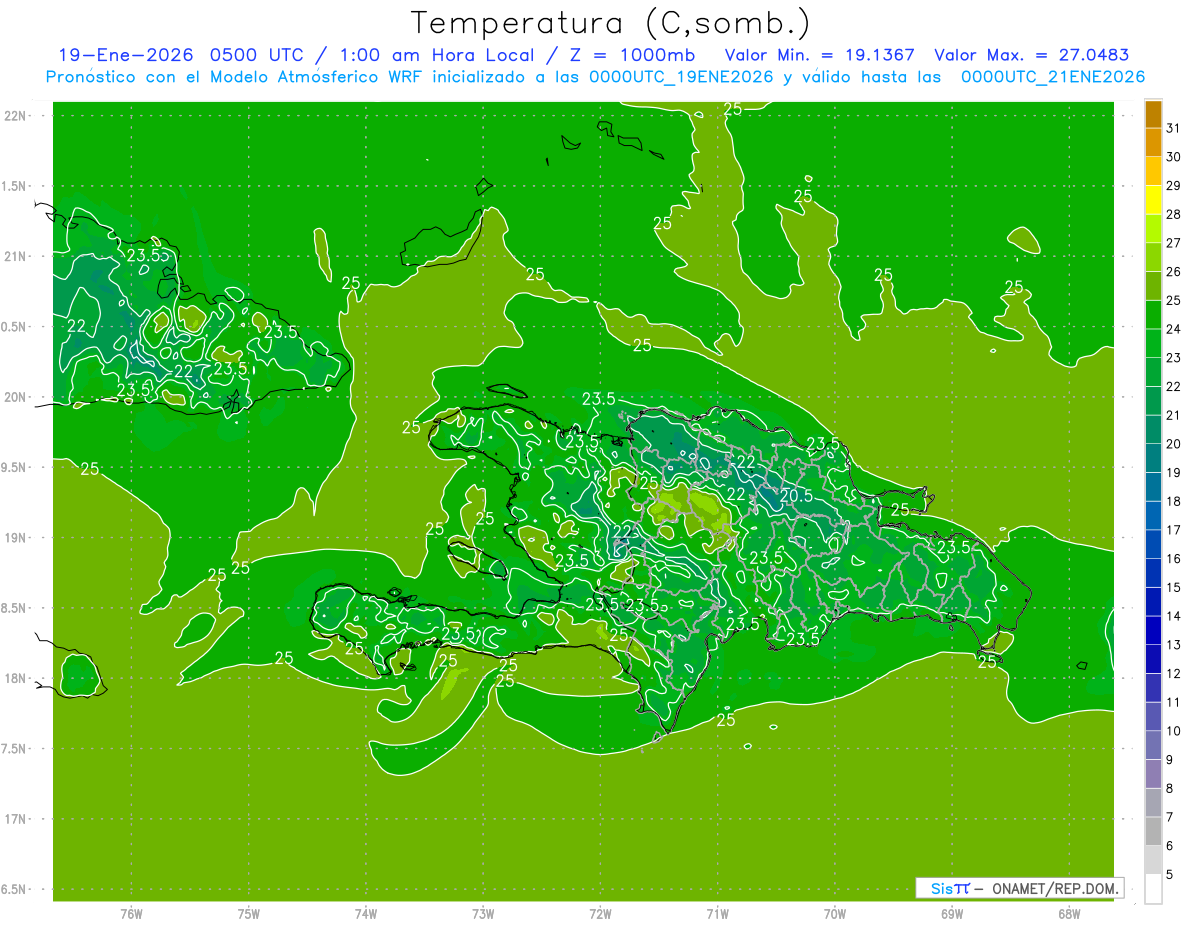
Task: Click the 'SisTT - ONAMET/REP.DOM.' credit box
Action: pyautogui.click(x=1019, y=888)
